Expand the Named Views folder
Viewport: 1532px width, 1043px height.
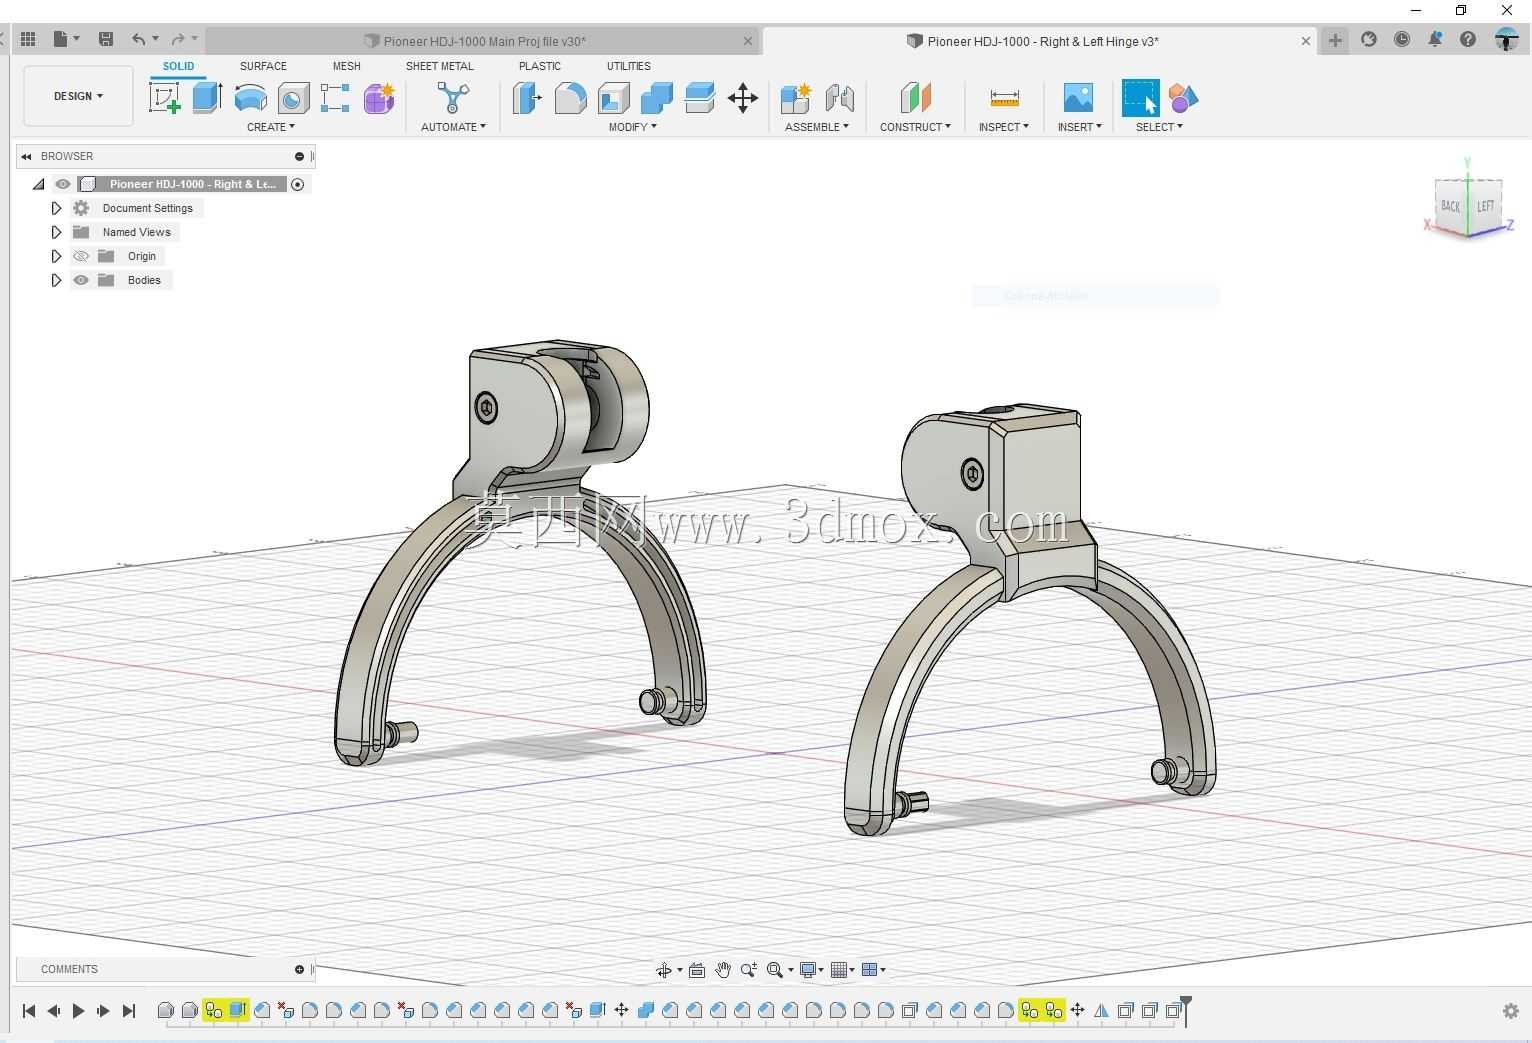pyautogui.click(x=56, y=232)
